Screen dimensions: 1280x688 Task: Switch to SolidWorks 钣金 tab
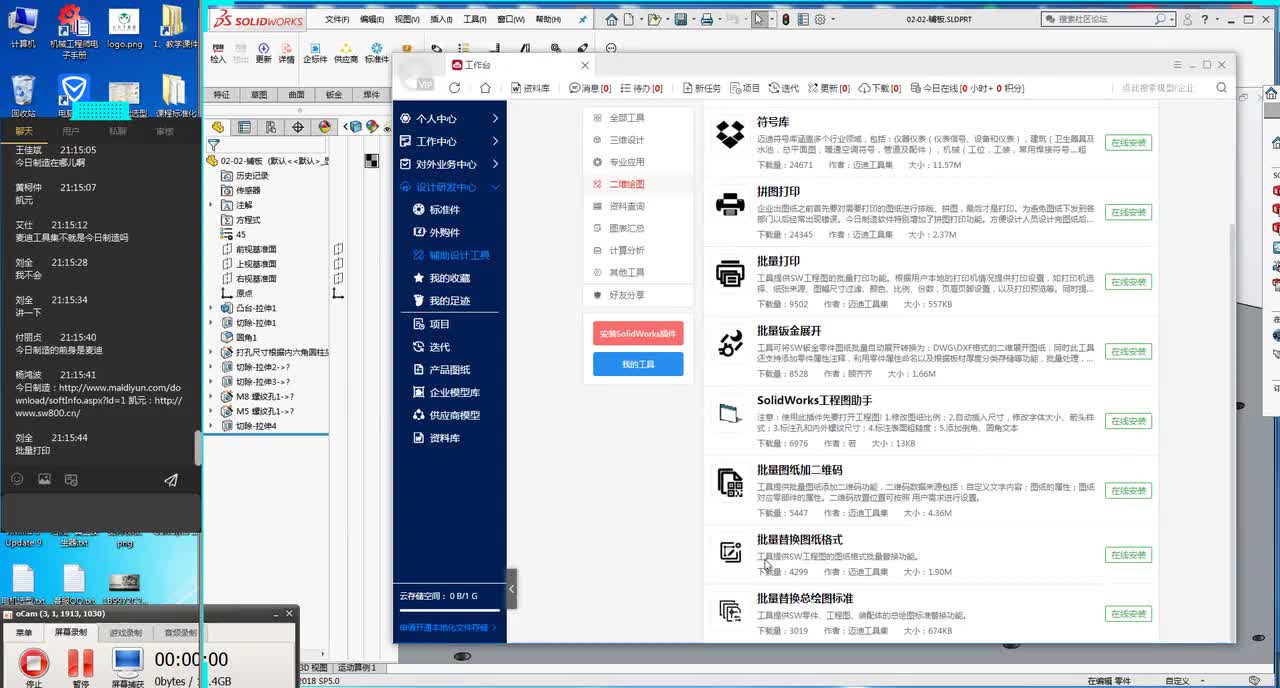click(x=334, y=95)
